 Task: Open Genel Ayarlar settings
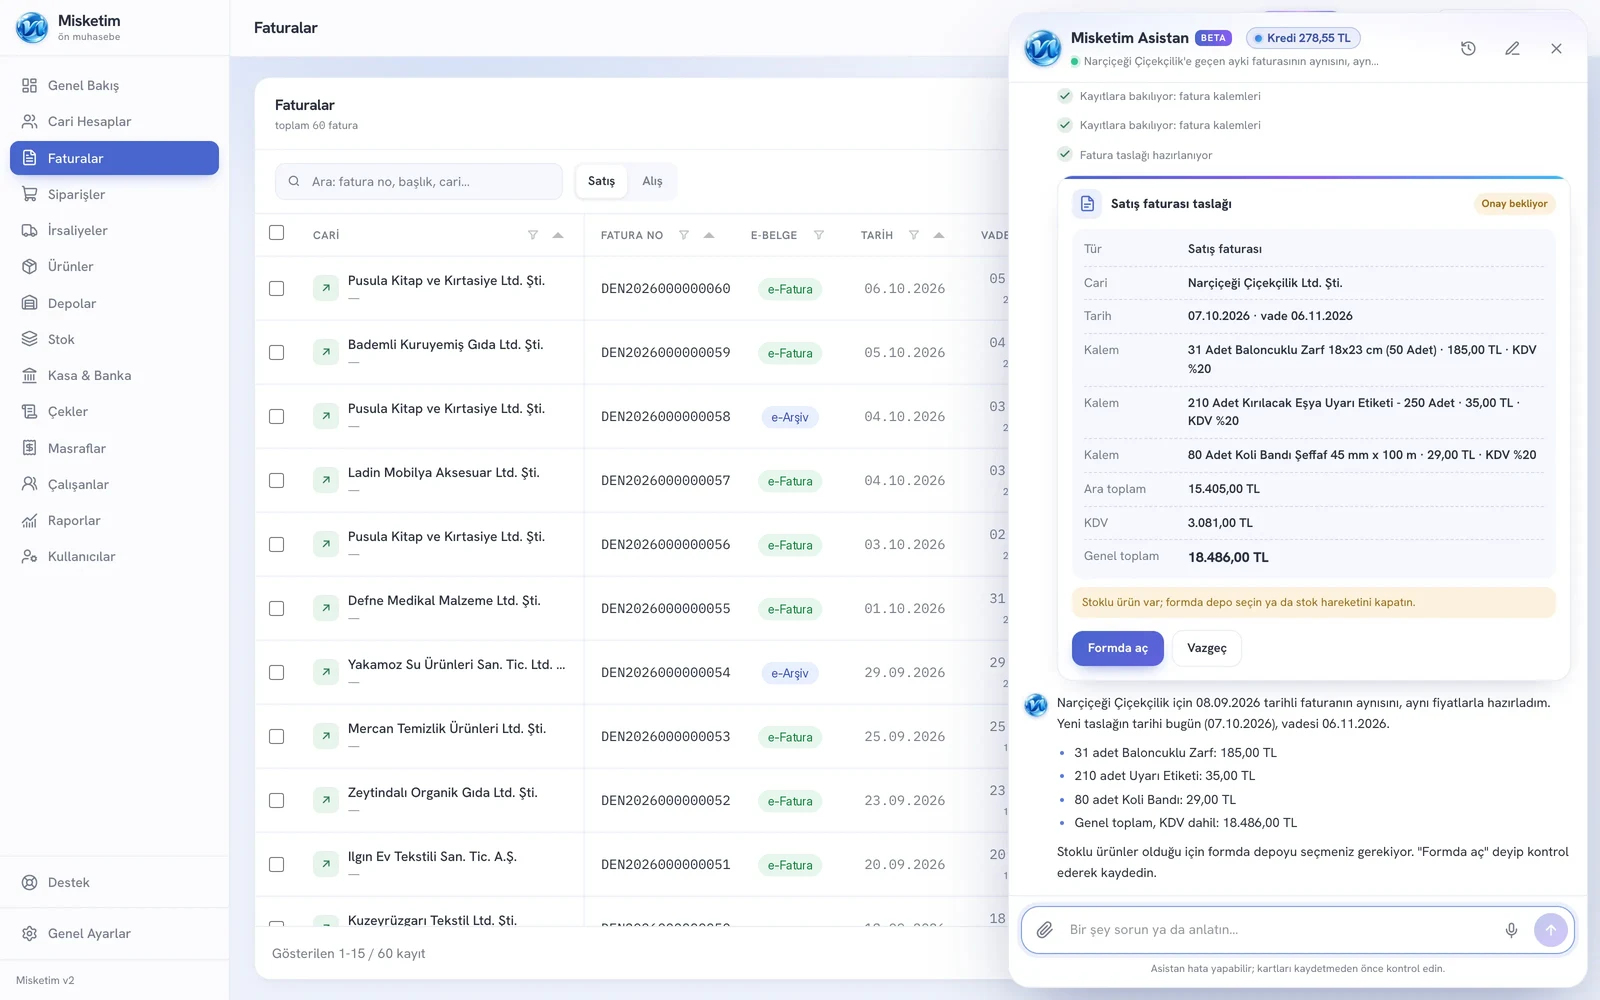click(x=114, y=934)
